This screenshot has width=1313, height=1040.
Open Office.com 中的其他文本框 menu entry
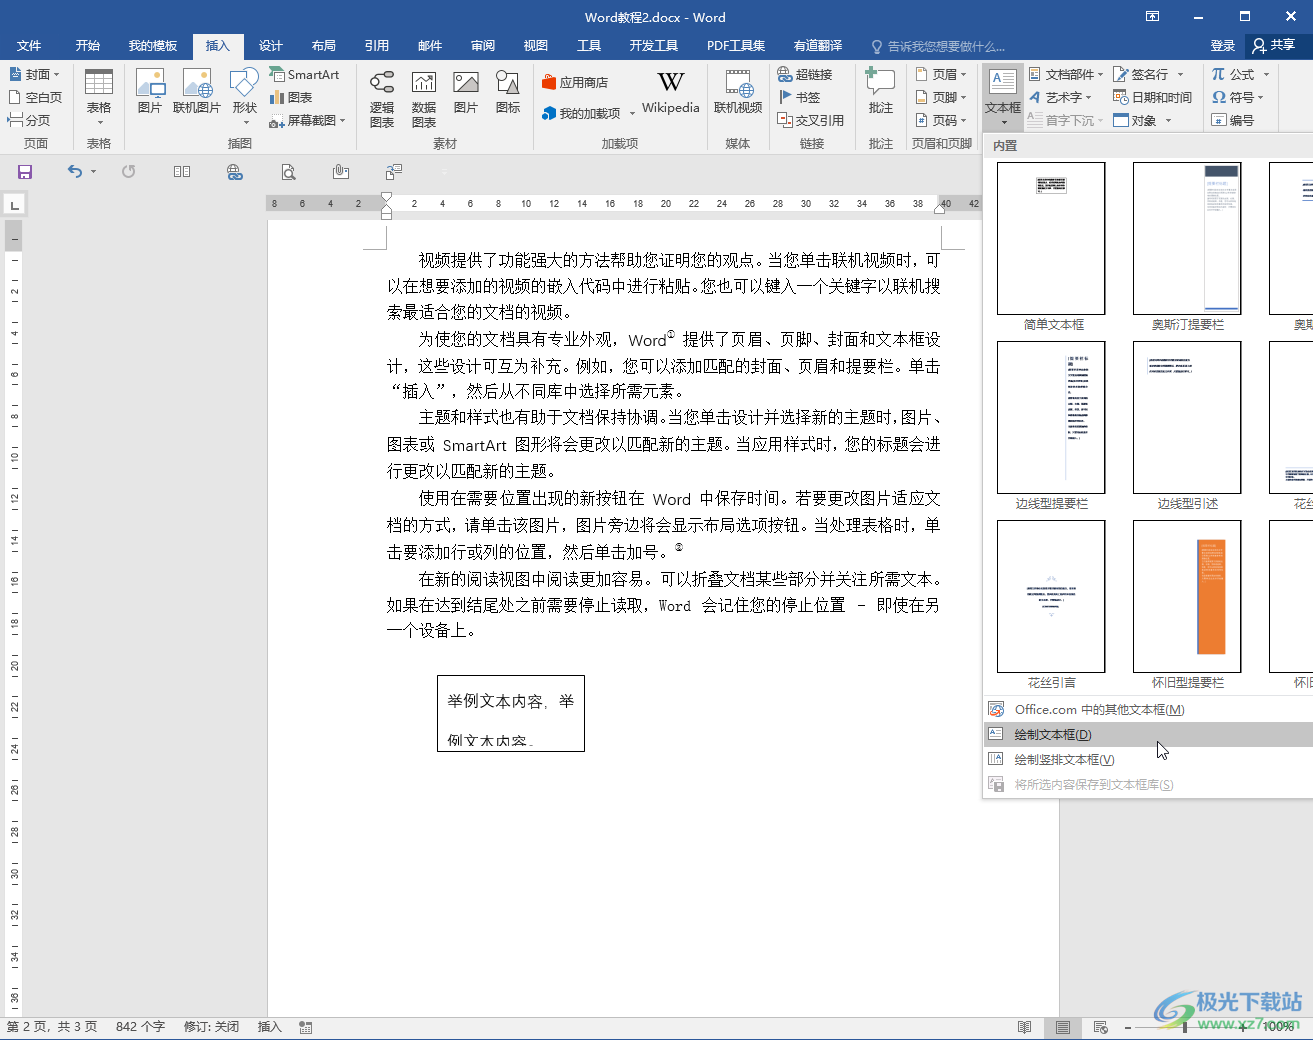click(x=1148, y=710)
